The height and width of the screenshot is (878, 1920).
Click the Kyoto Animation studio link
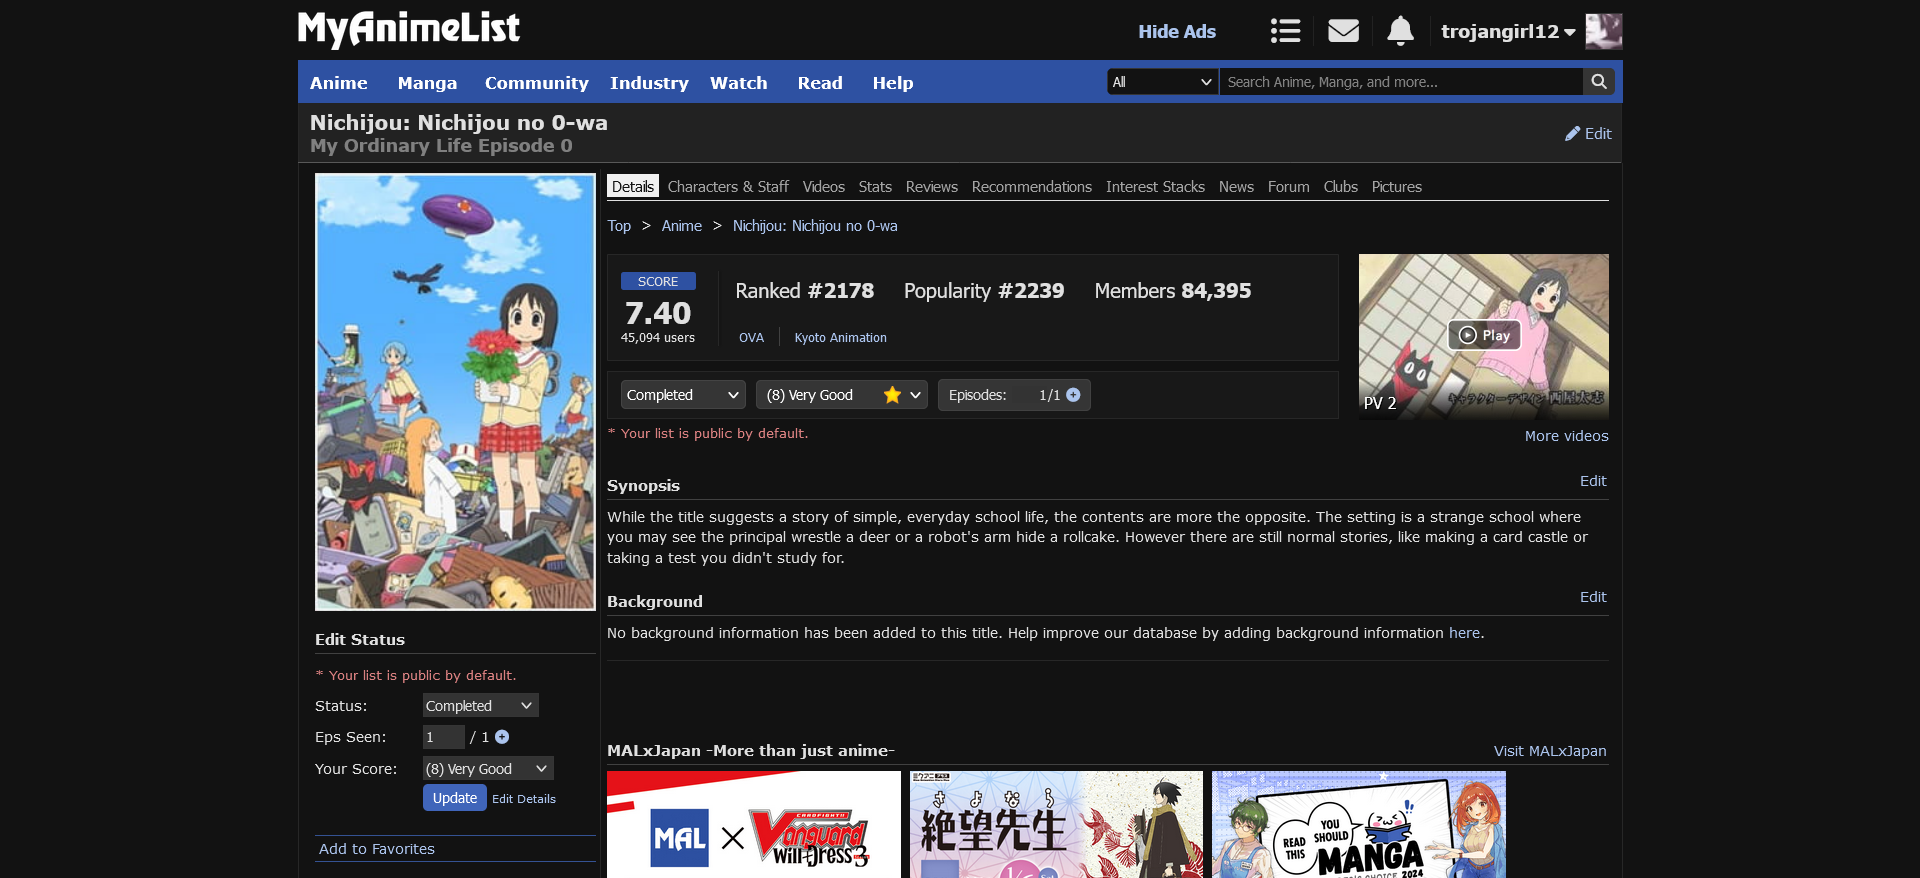pyautogui.click(x=841, y=338)
